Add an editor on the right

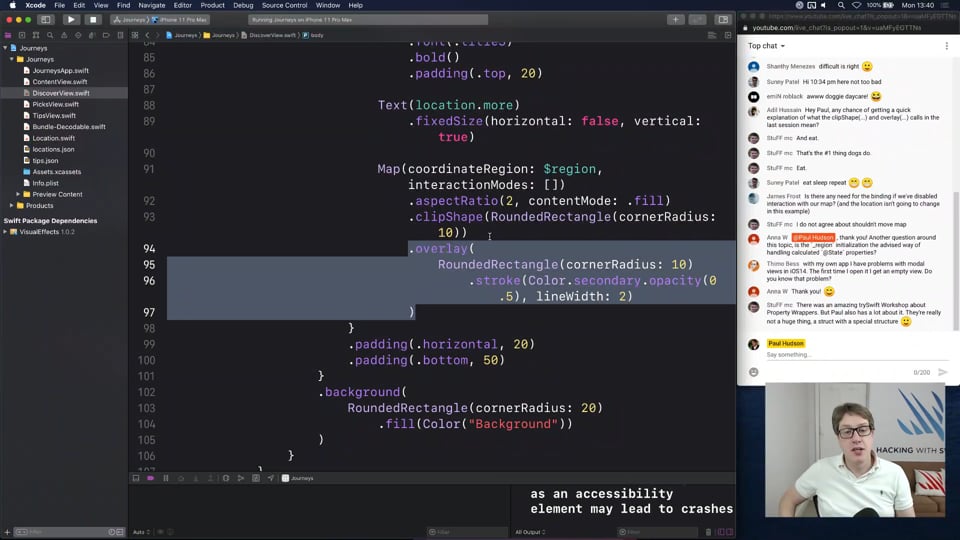point(728,36)
